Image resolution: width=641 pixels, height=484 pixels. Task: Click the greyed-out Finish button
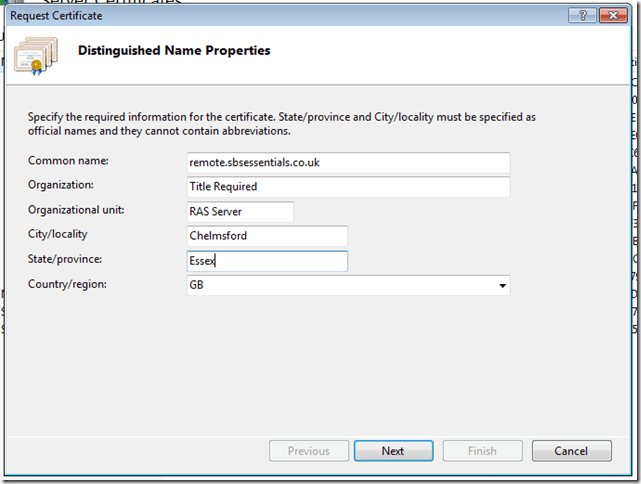coord(482,451)
